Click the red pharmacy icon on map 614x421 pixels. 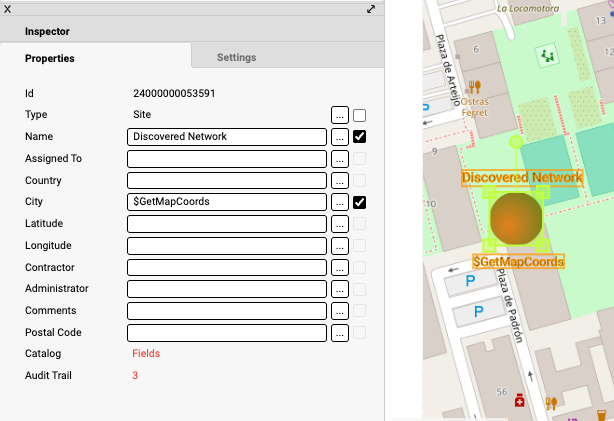coord(520,402)
